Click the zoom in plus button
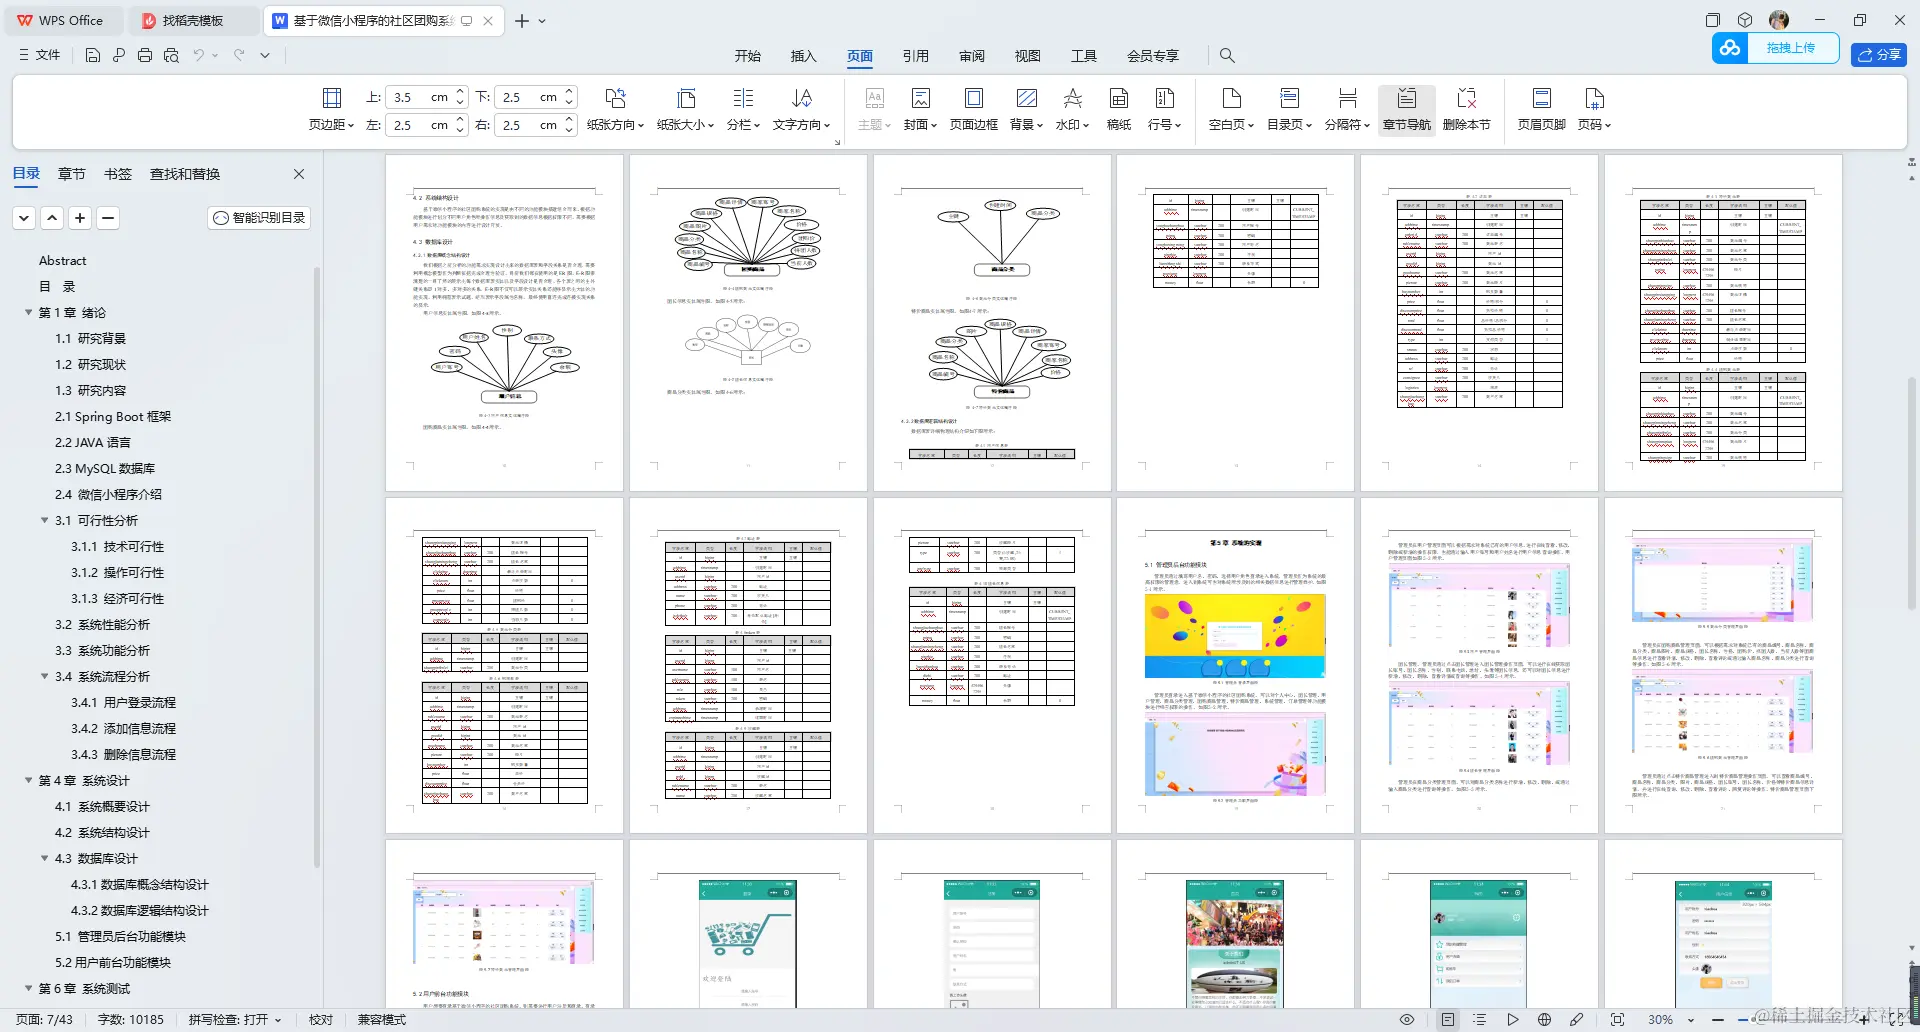The width and height of the screenshot is (1920, 1032). pyautogui.click(x=1863, y=1020)
